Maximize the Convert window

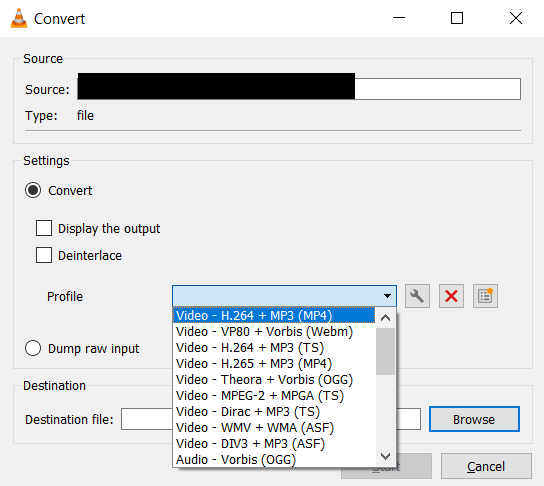(457, 18)
